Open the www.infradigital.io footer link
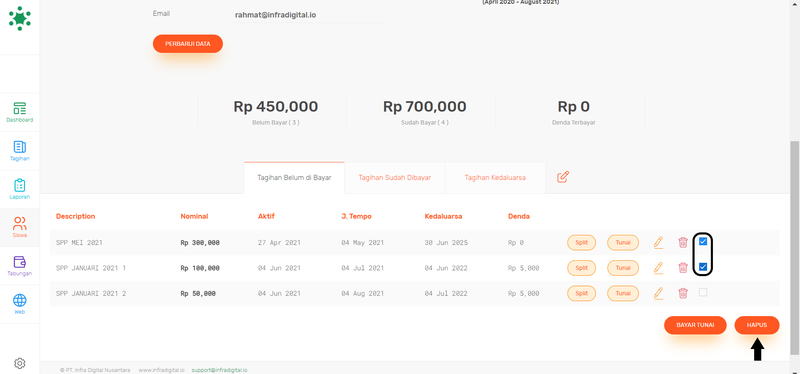 tap(161, 370)
